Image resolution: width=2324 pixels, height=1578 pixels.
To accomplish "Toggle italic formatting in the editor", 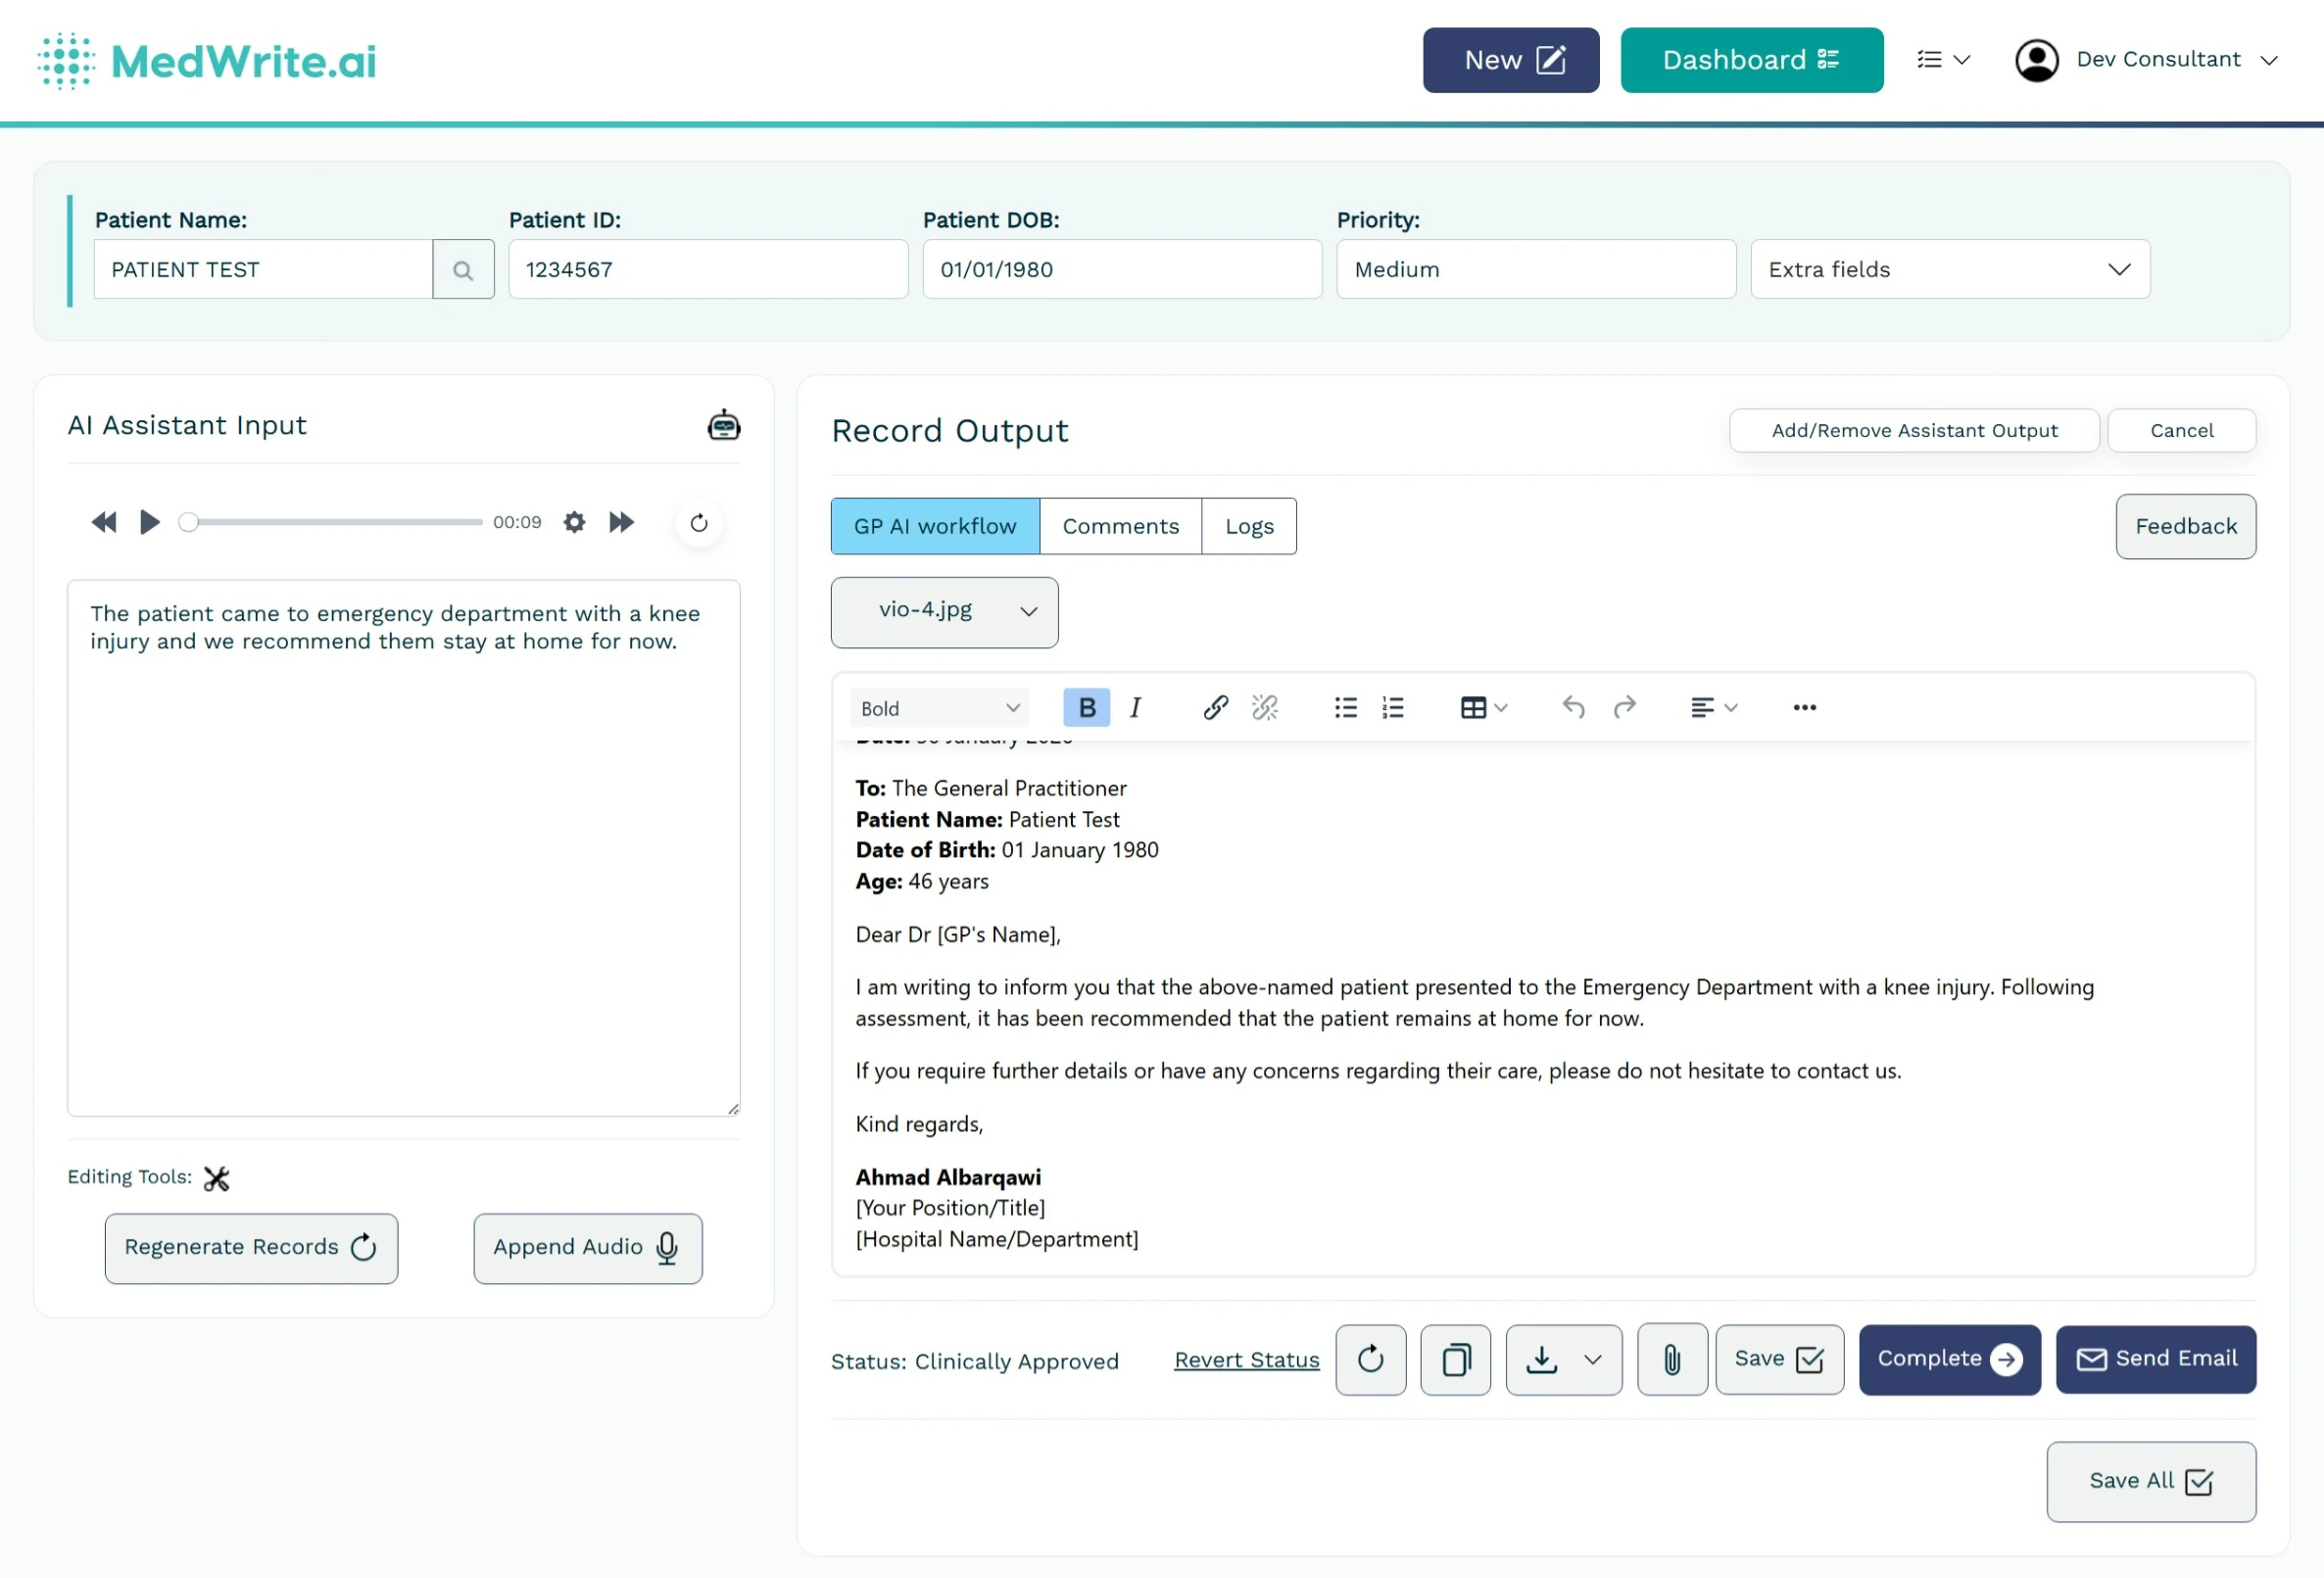I will click(x=1135, y=707).
